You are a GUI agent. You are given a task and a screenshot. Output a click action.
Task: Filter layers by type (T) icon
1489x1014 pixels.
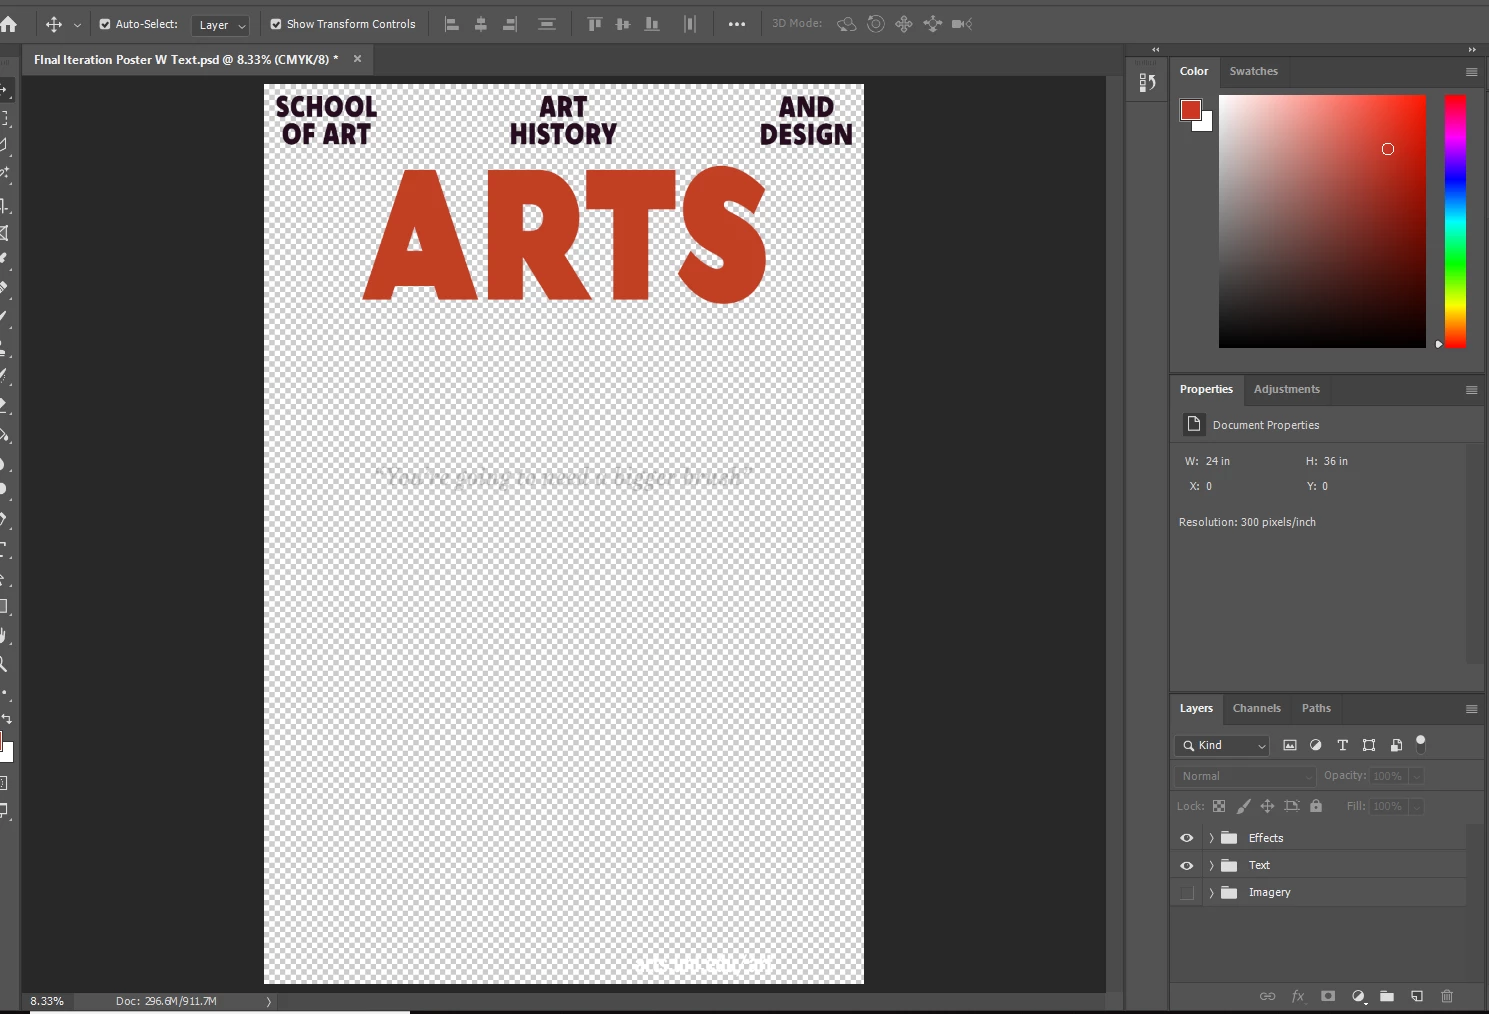pyautogui.click(x=1342, y=745)
